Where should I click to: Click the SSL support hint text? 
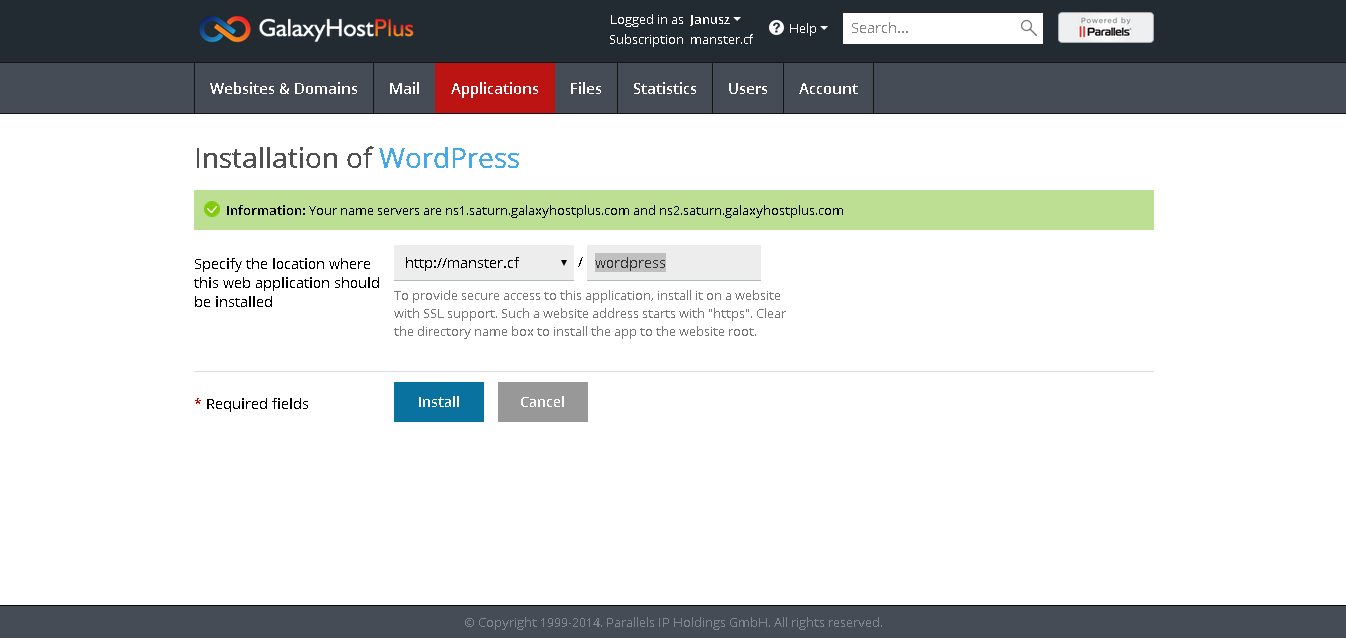coord(590,313)
